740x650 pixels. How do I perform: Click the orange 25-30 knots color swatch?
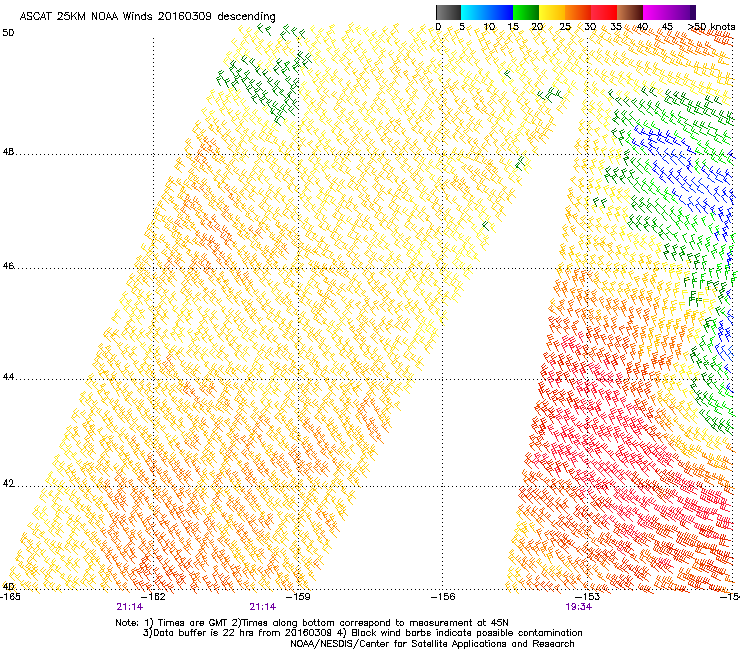578,12
